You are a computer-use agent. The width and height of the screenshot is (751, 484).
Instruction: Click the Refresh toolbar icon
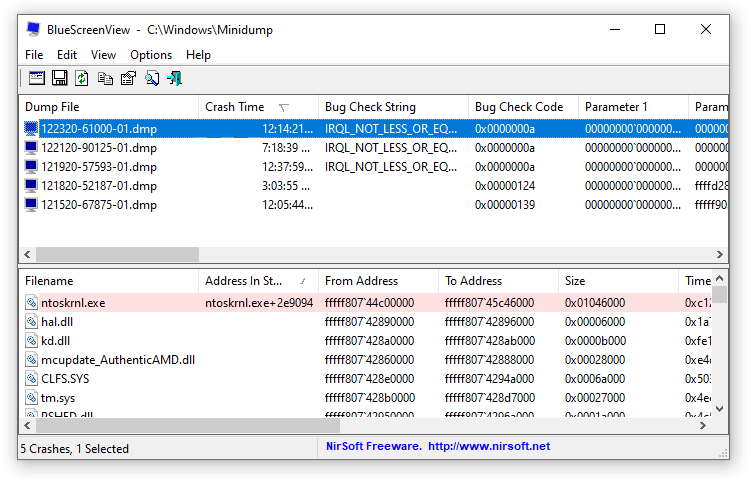coord(82,78)
